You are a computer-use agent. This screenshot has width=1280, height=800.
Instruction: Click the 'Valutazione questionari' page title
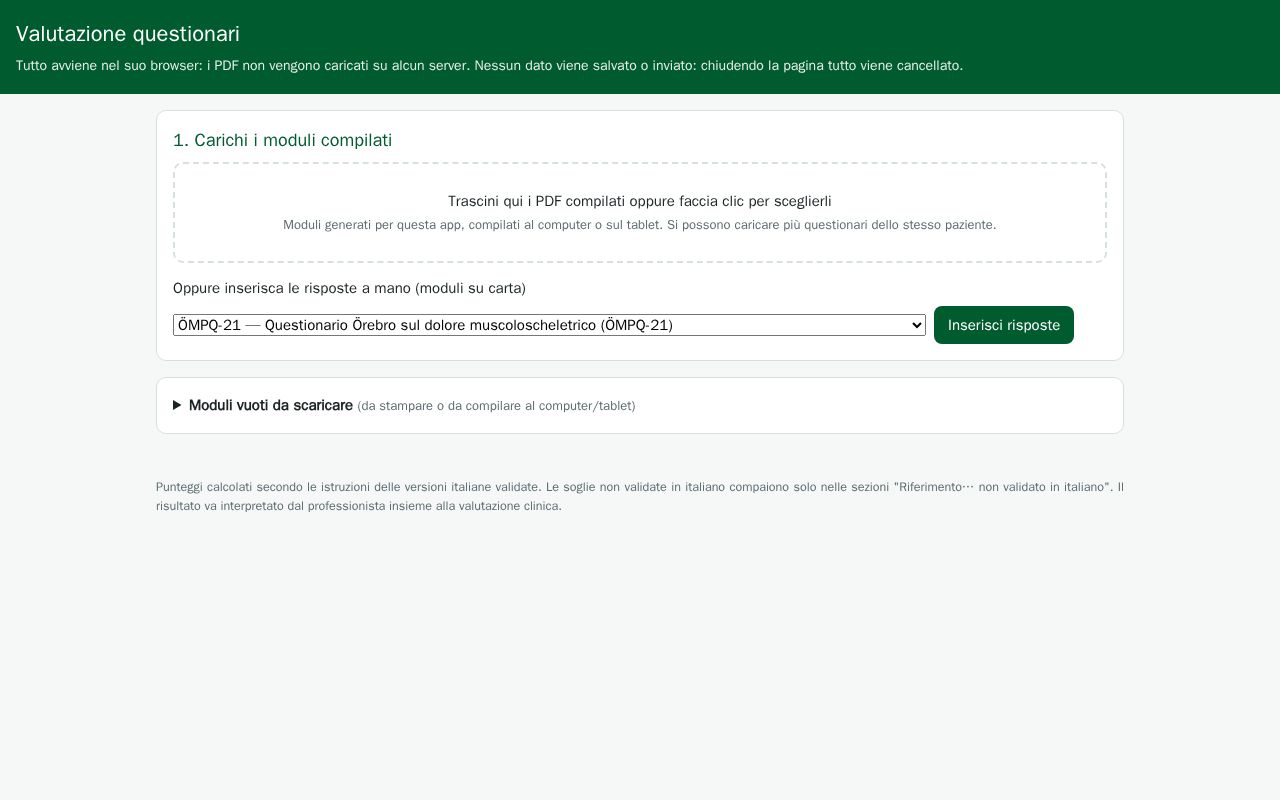128,34
